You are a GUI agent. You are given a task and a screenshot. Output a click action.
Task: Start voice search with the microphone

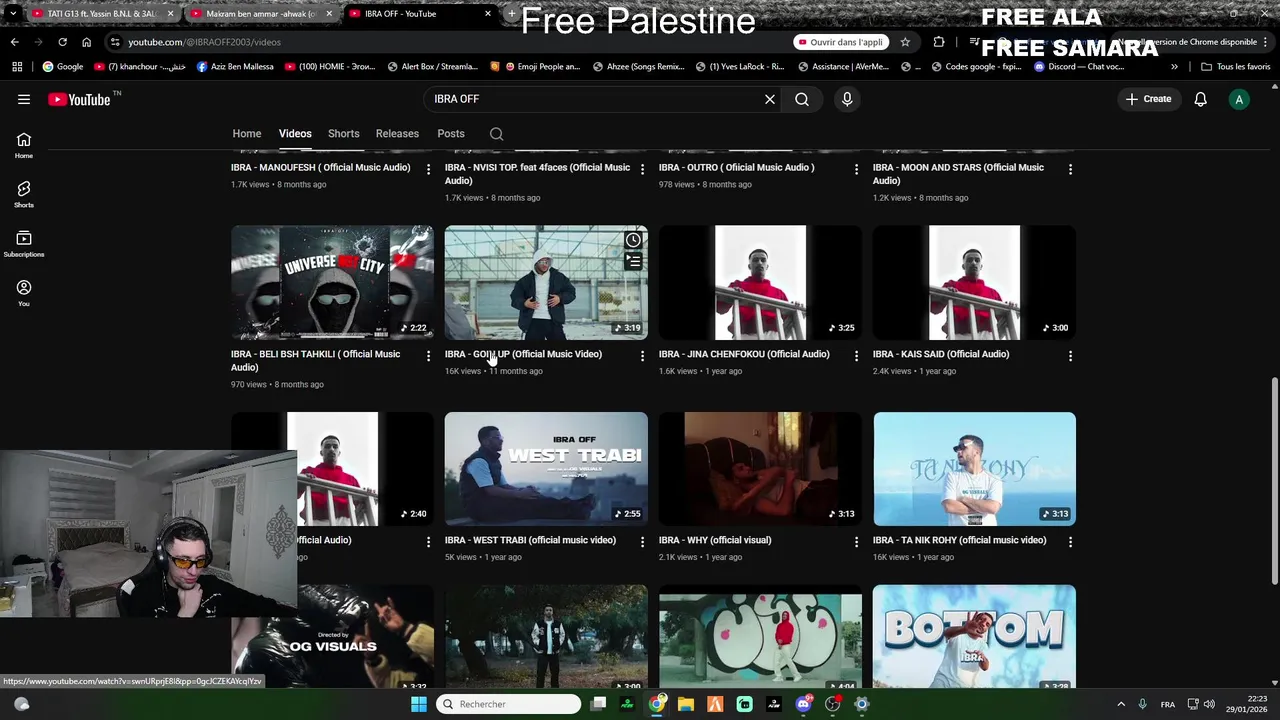point(847,99)
